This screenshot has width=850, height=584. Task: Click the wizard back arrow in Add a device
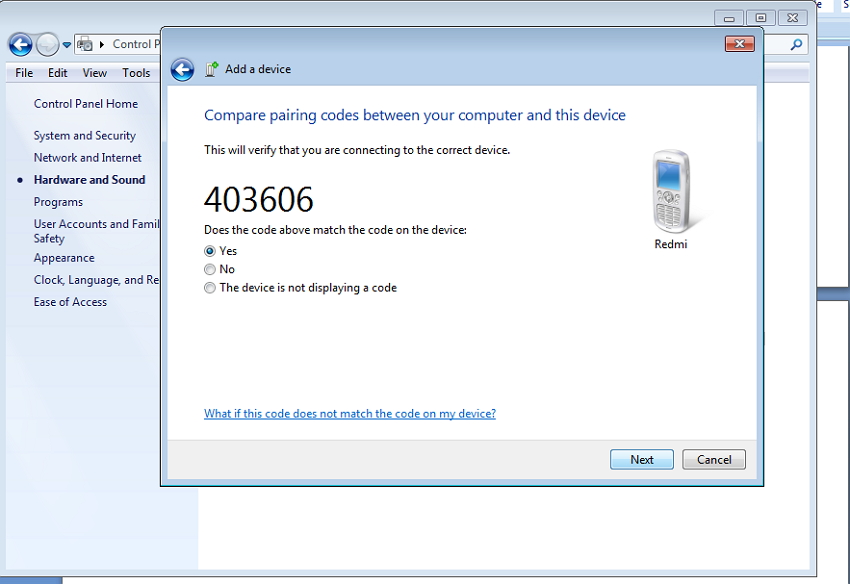point(182,69)
